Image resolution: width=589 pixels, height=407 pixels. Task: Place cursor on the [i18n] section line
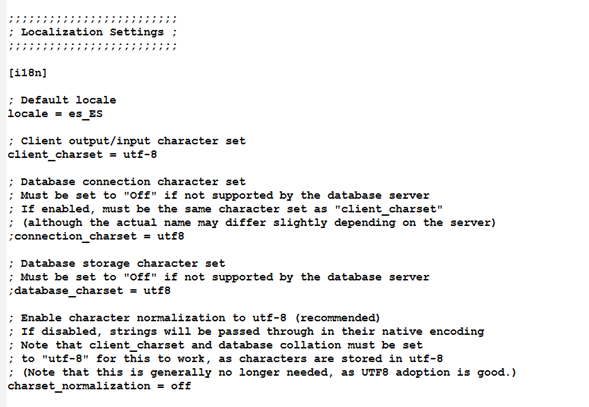pos(28,73)
